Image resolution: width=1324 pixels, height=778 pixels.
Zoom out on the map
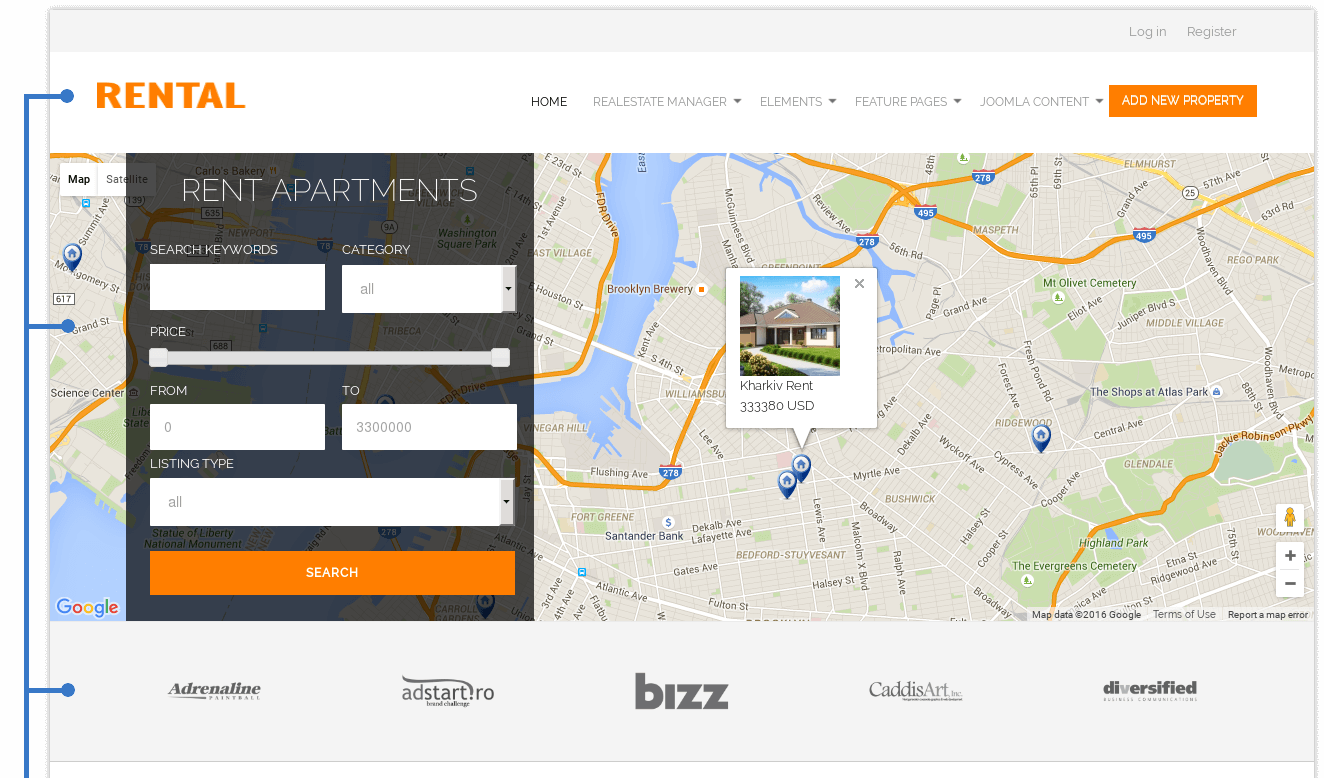(x=1290, y=583)
